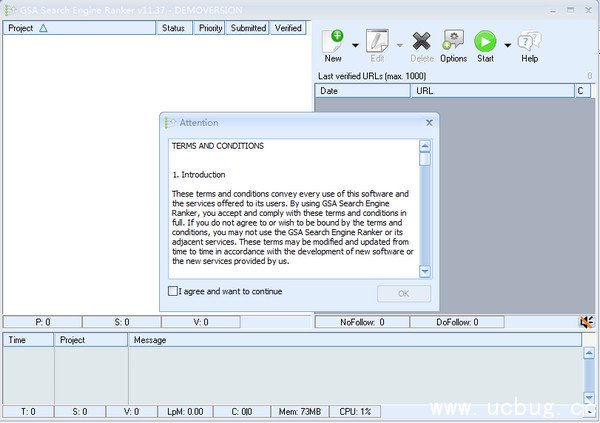The image size is (600, 423).
Task: Expand the New button dropdown arrow
Action: point(356,44)
